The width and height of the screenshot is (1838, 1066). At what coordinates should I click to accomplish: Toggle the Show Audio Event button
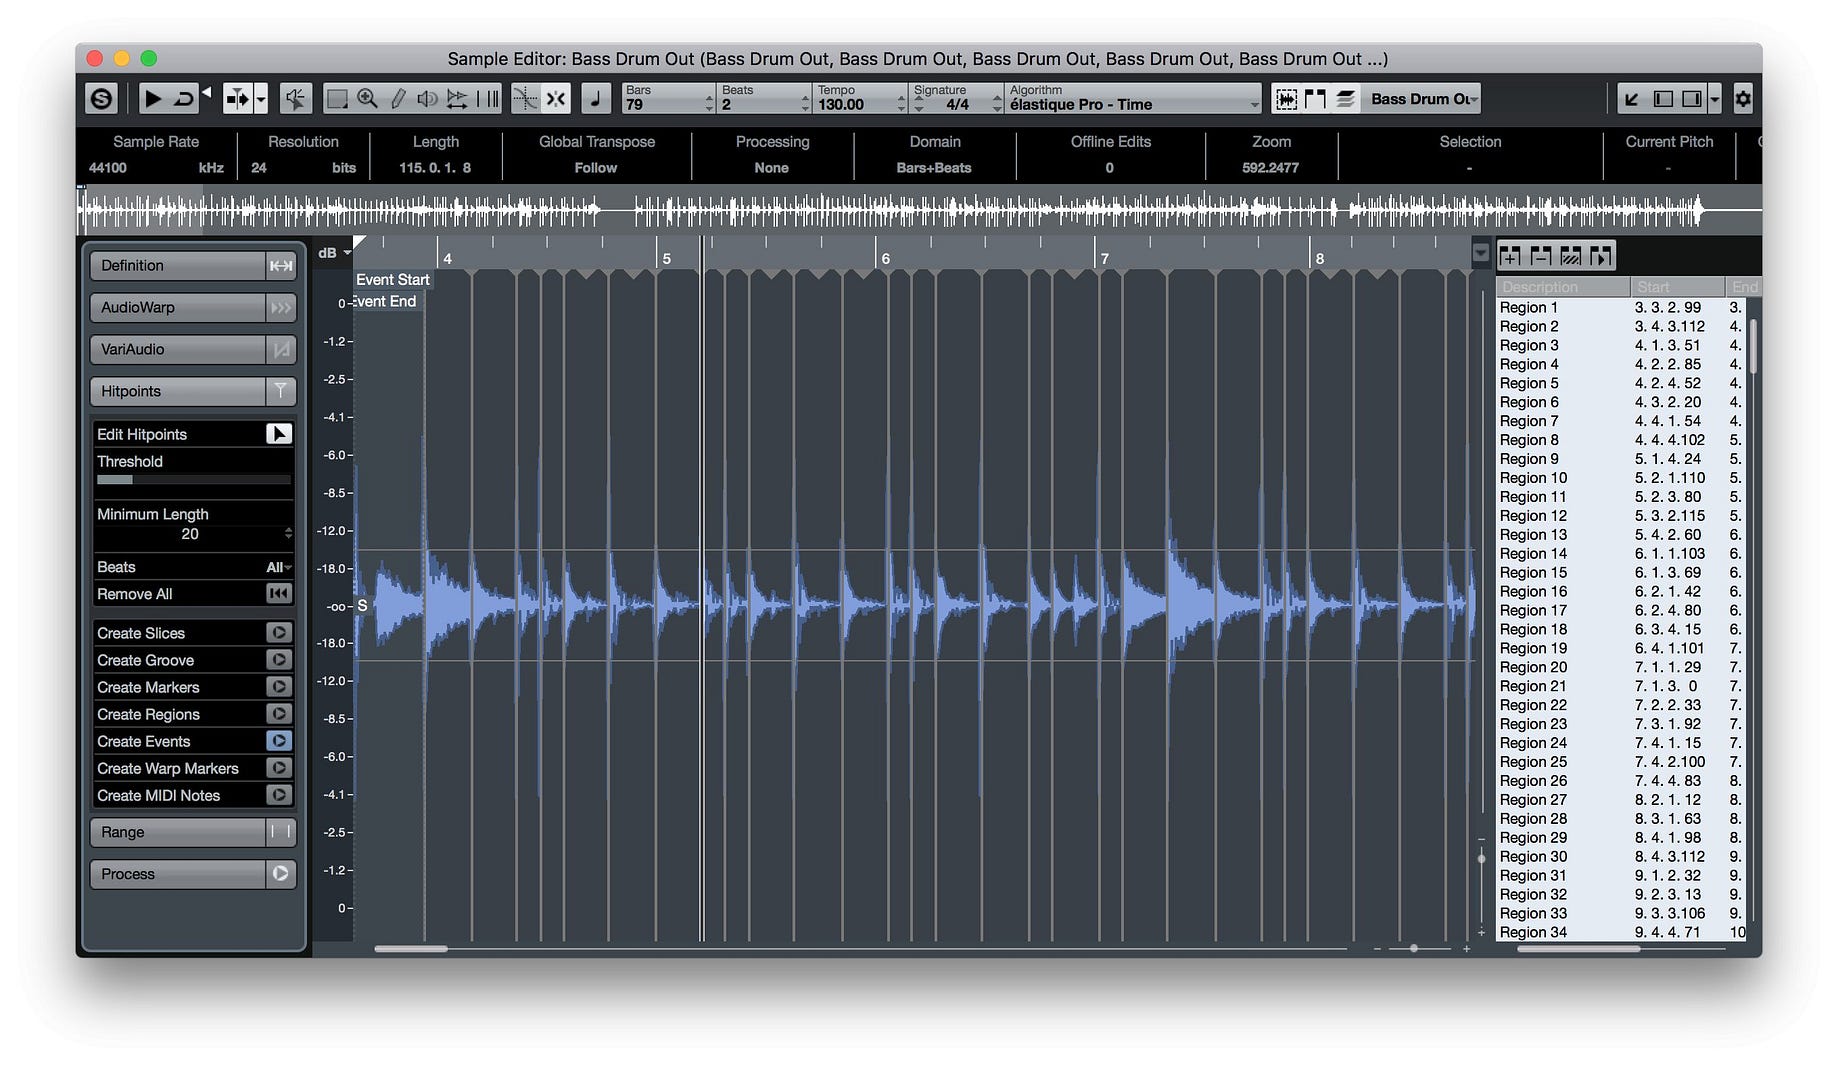1286,98
